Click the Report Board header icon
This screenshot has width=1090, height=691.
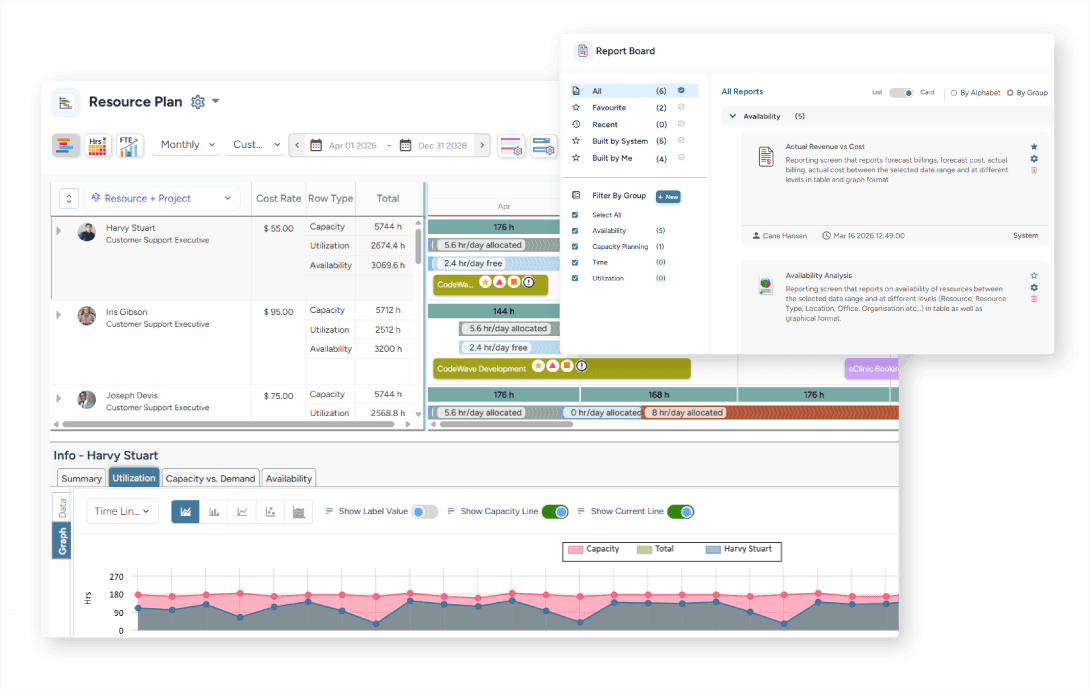pyautogui.click(x=583, y=51)
